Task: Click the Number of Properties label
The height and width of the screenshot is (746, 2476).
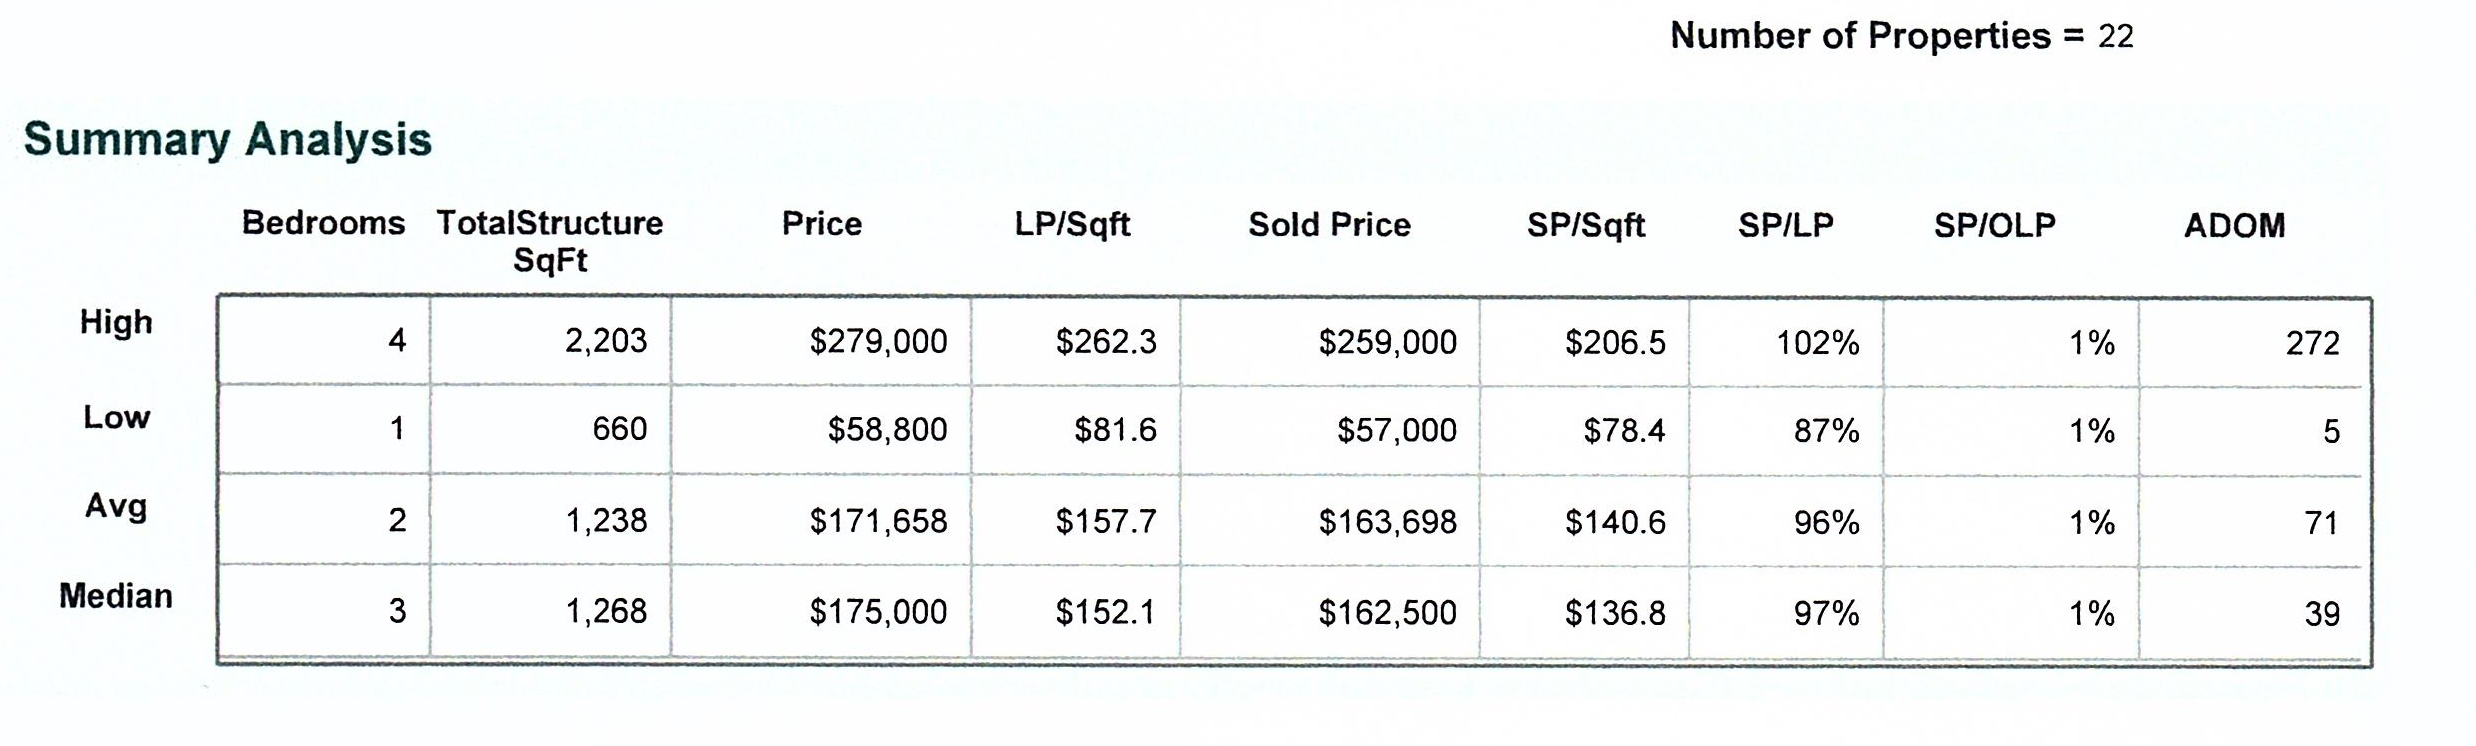Action: tap(1876, 36)
